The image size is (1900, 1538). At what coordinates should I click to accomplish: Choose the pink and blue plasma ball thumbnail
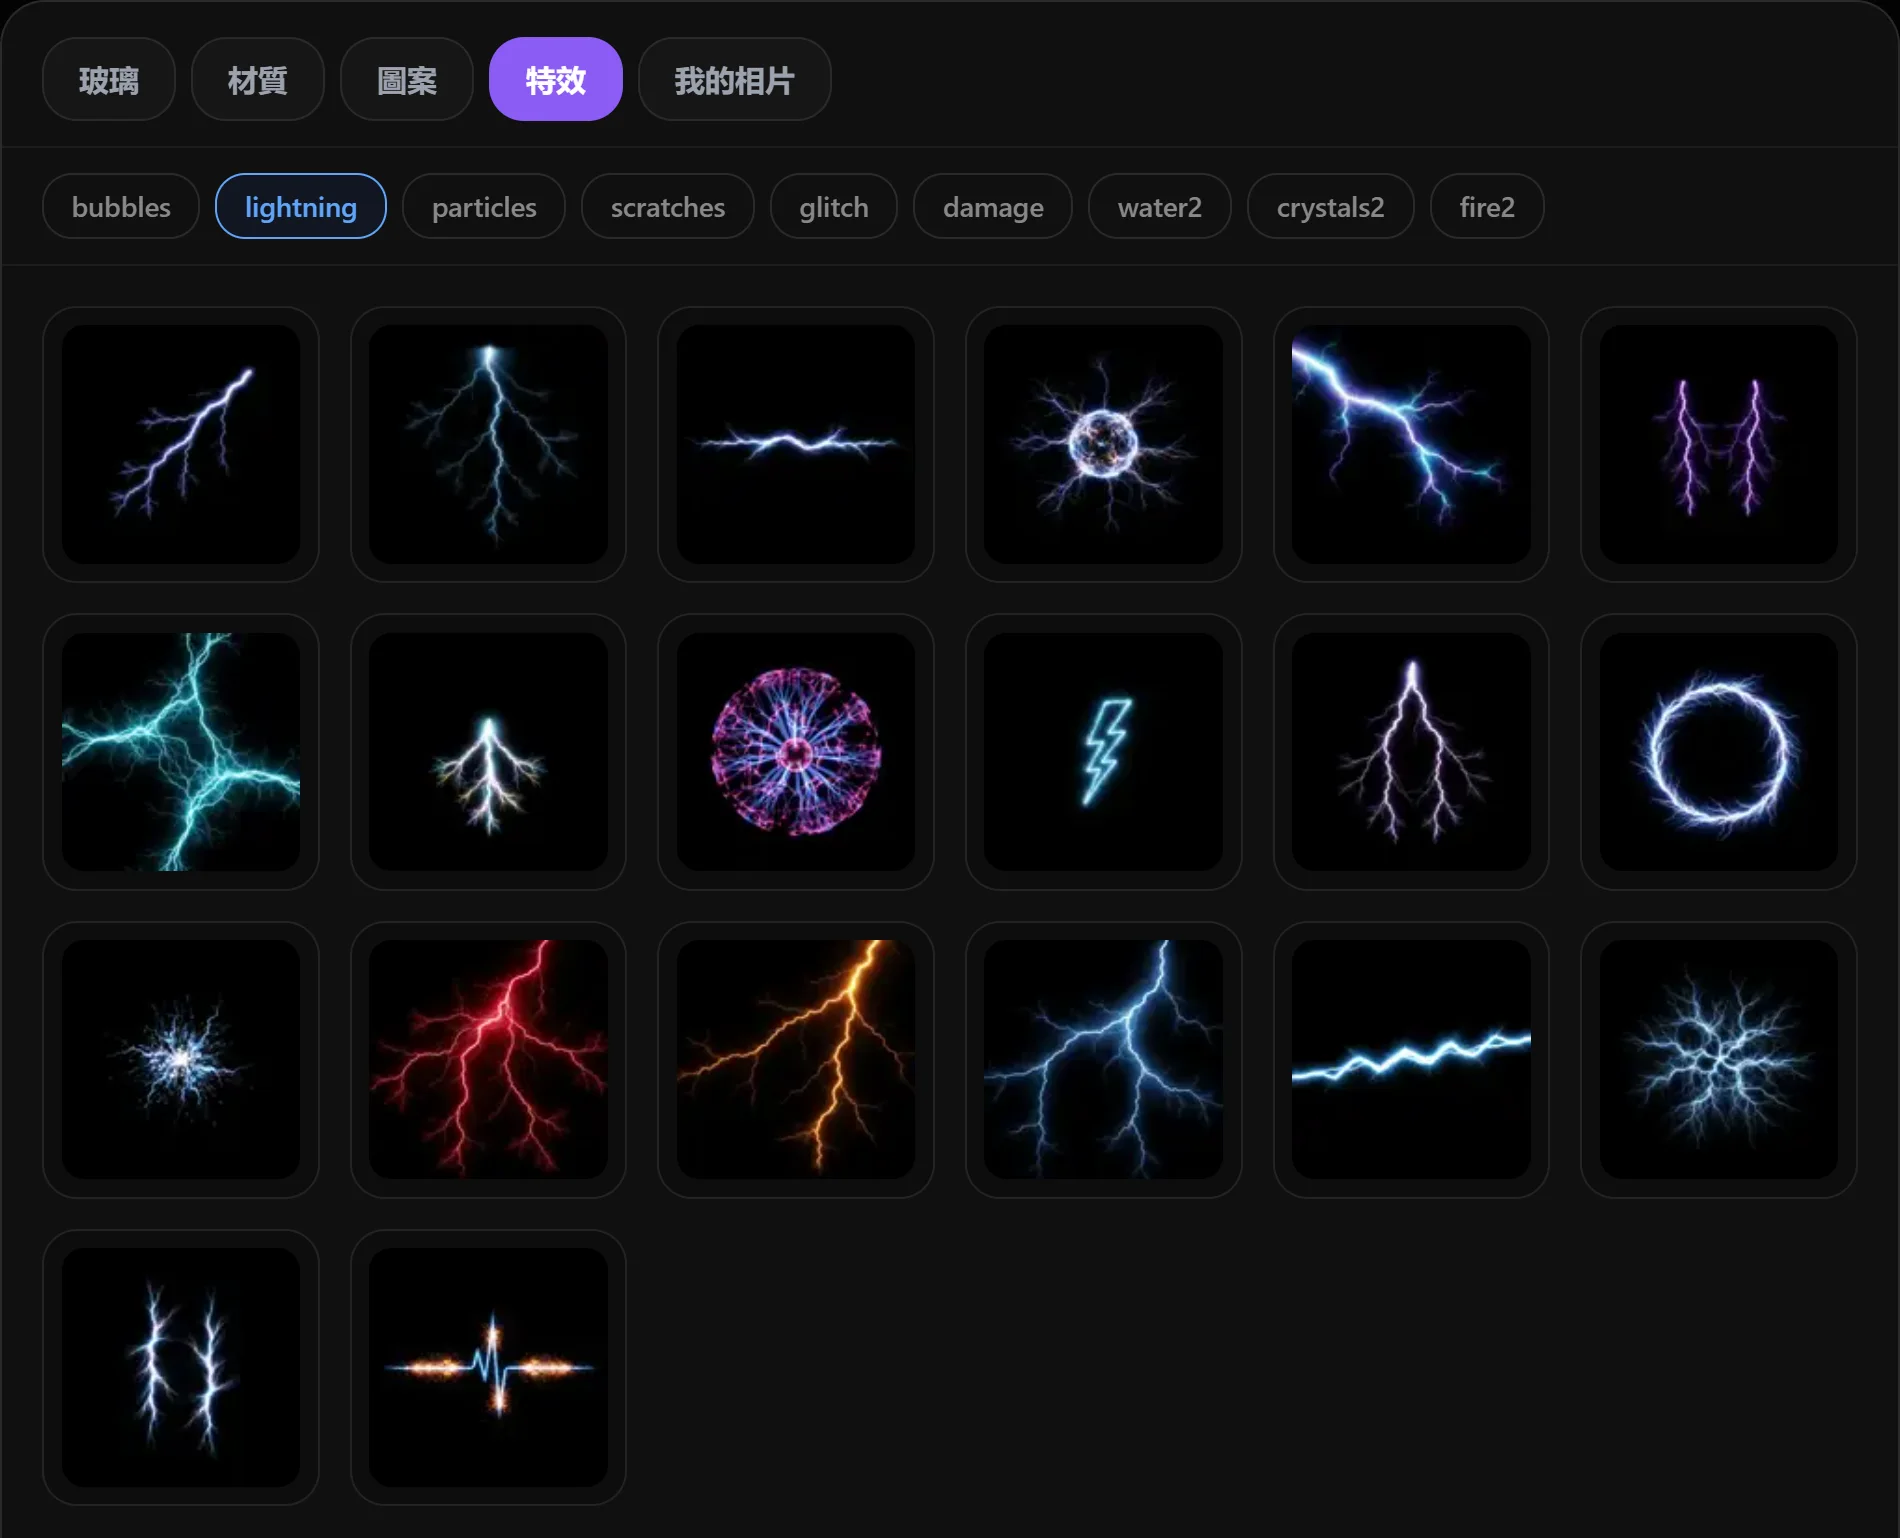(796, 752)
